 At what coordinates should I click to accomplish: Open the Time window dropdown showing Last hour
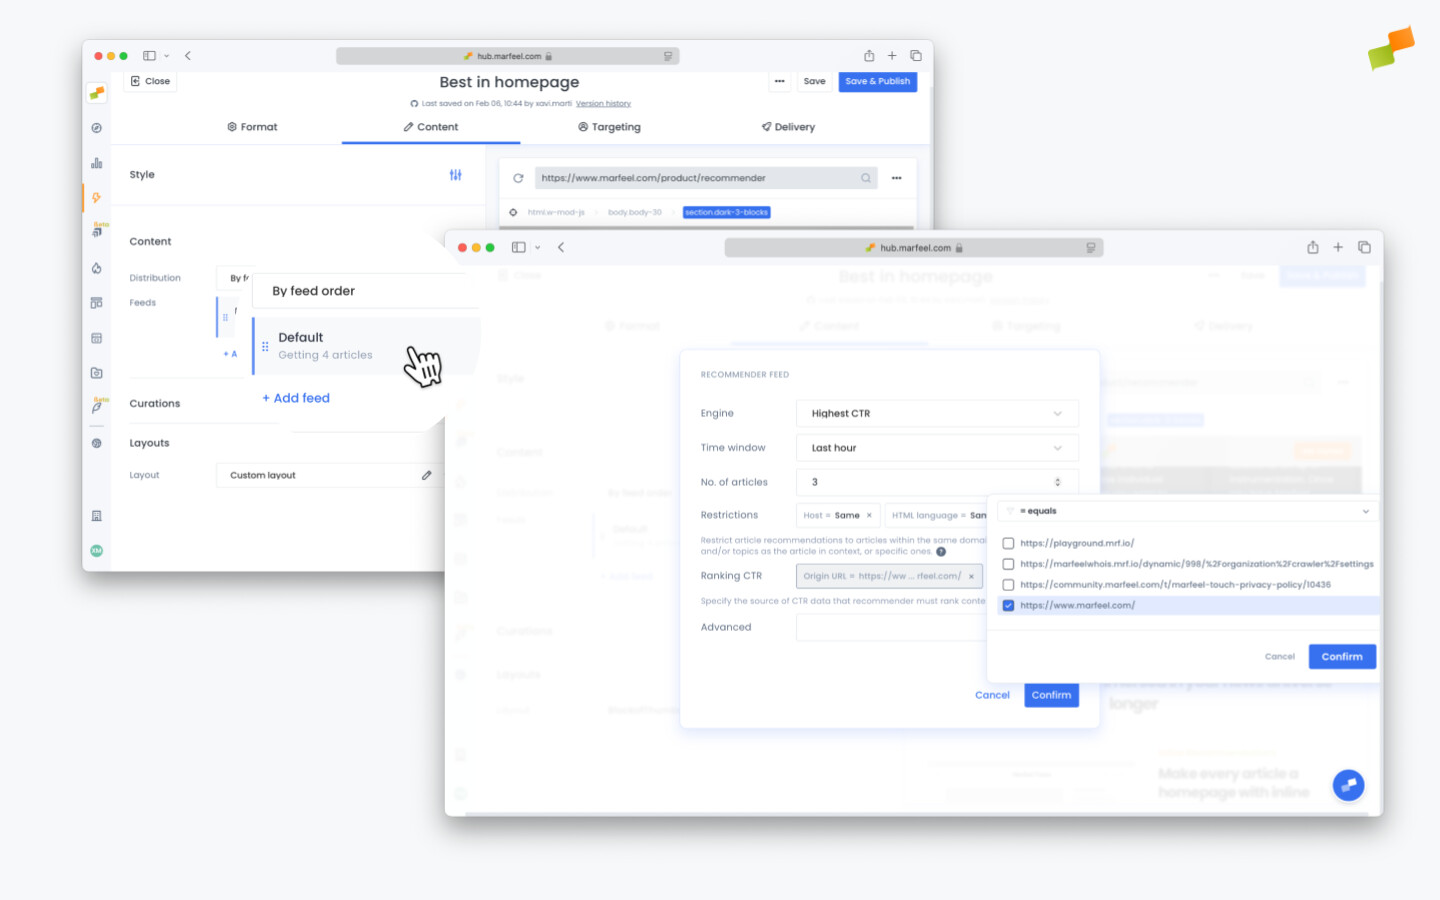936,447
